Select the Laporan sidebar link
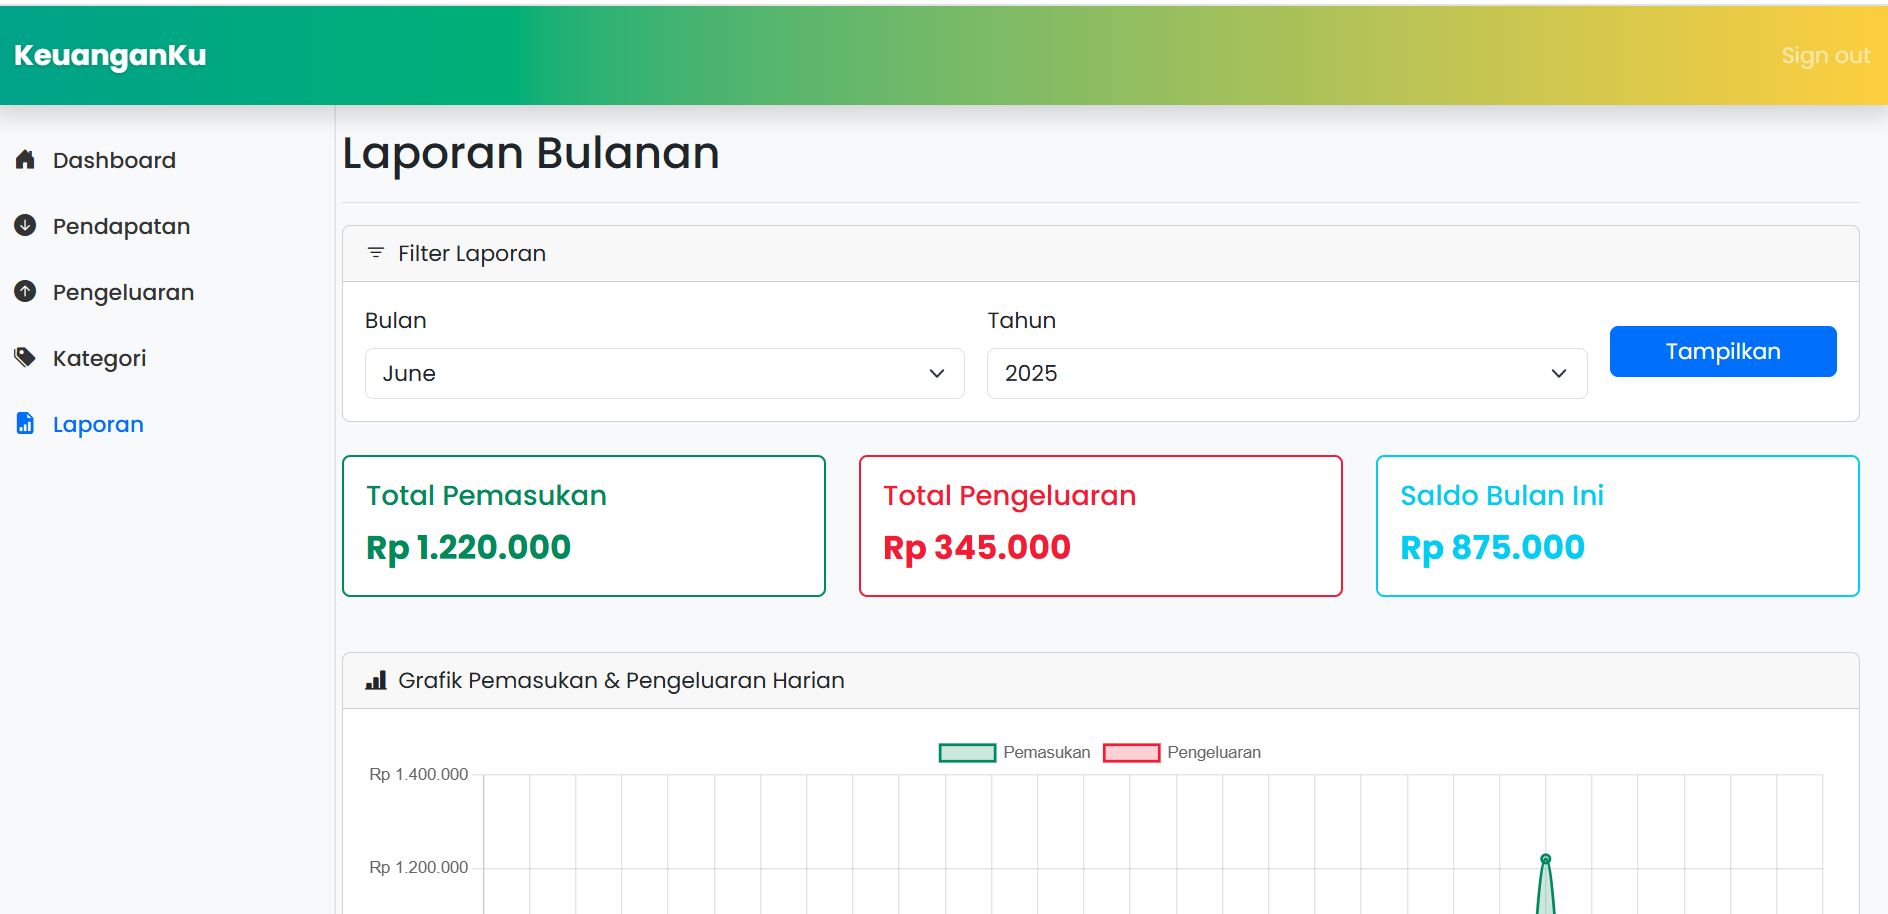 point(98,425)
